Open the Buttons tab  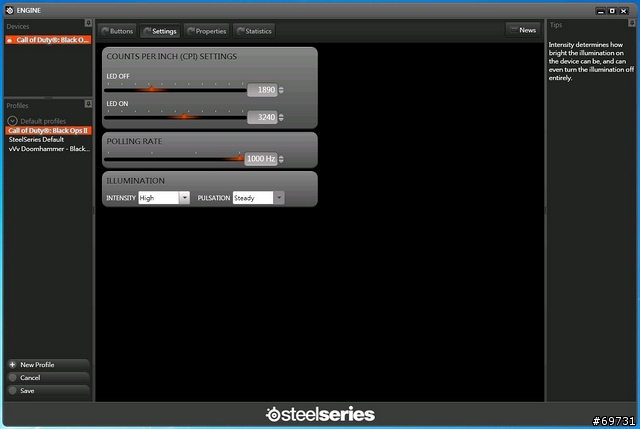pyautogui.click(x=117, y=31)
